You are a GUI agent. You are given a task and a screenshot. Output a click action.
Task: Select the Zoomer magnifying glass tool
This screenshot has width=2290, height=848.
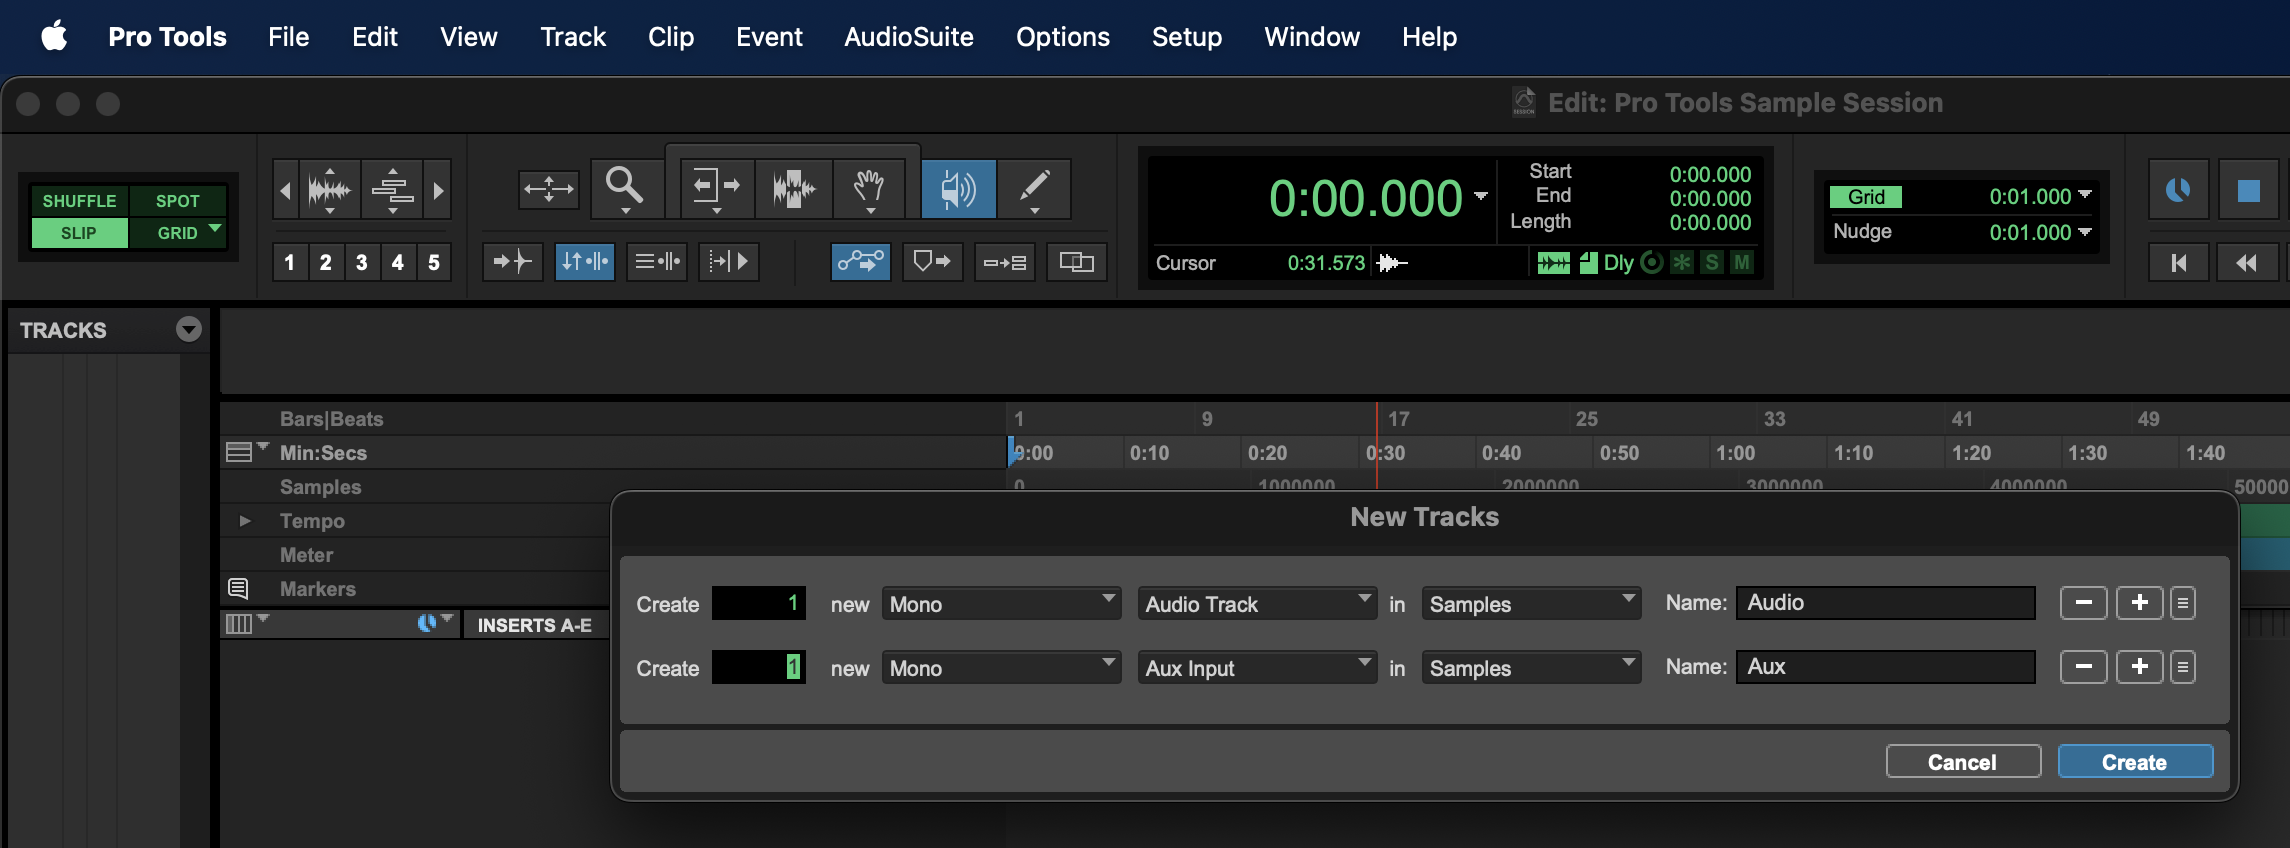(x=625, y=187)
